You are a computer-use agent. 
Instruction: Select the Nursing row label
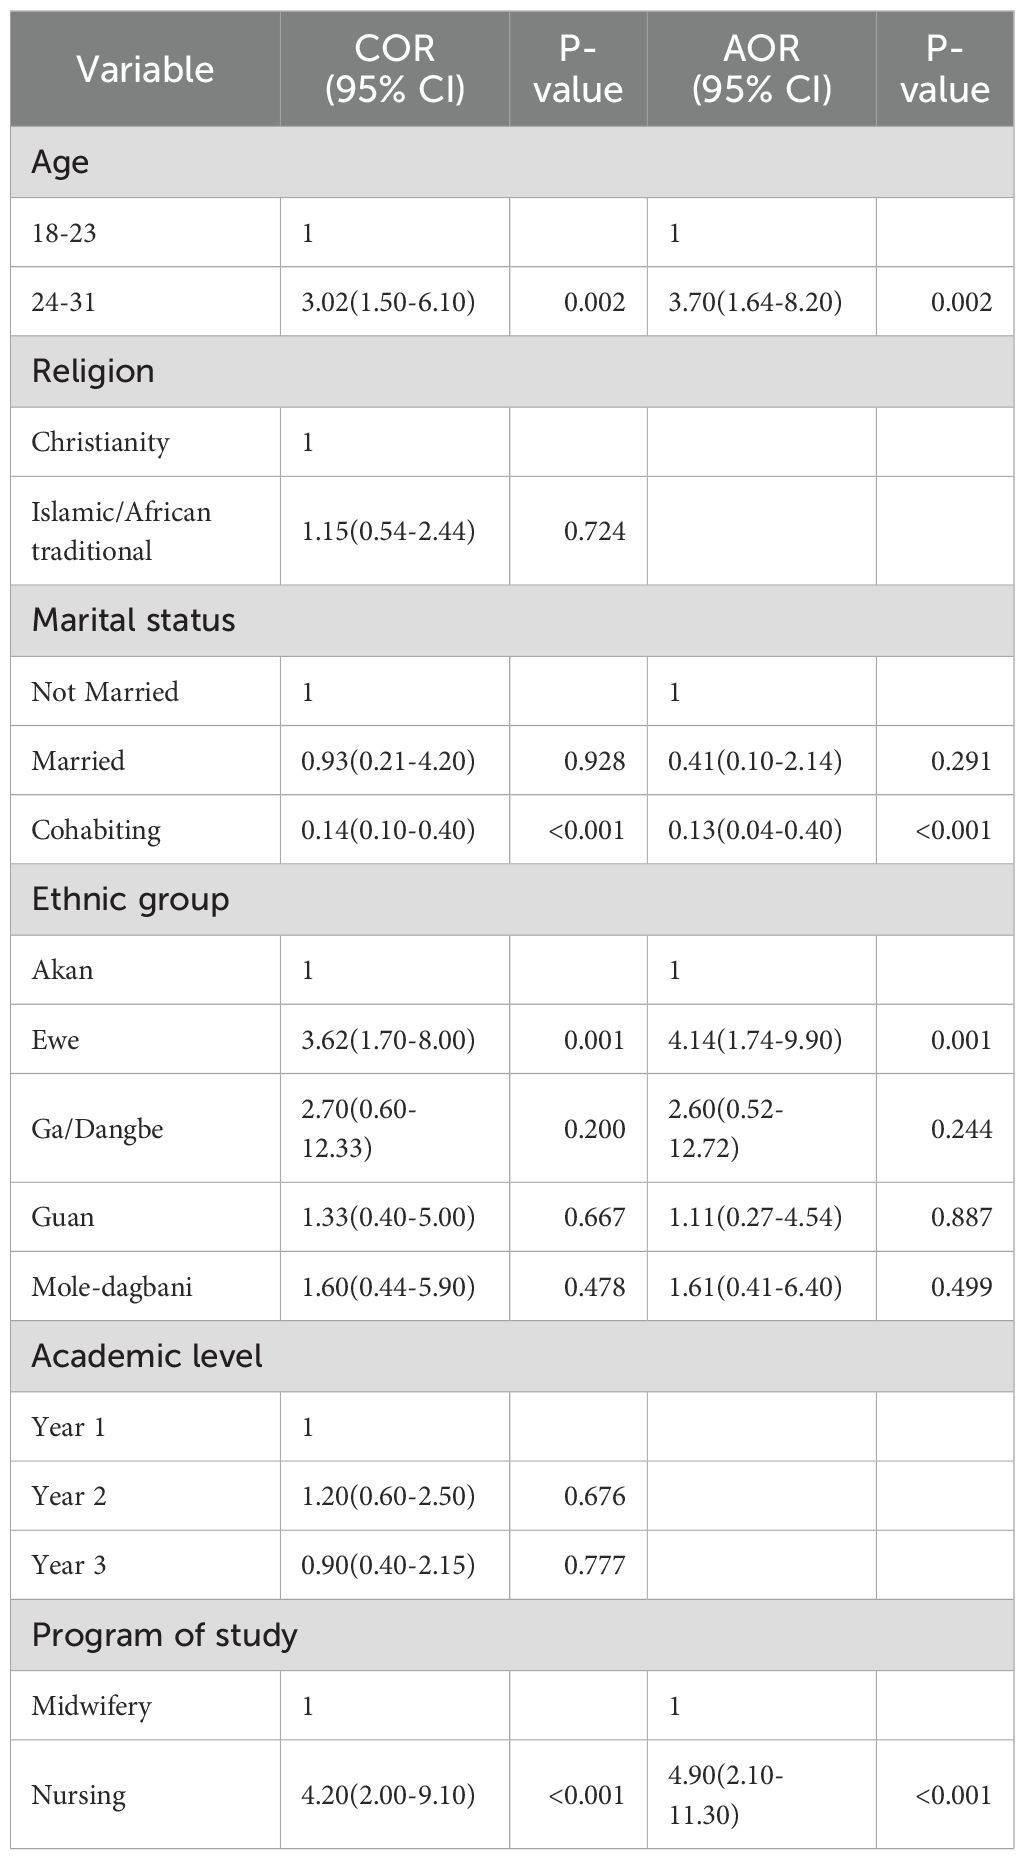tap(79, 1795)
